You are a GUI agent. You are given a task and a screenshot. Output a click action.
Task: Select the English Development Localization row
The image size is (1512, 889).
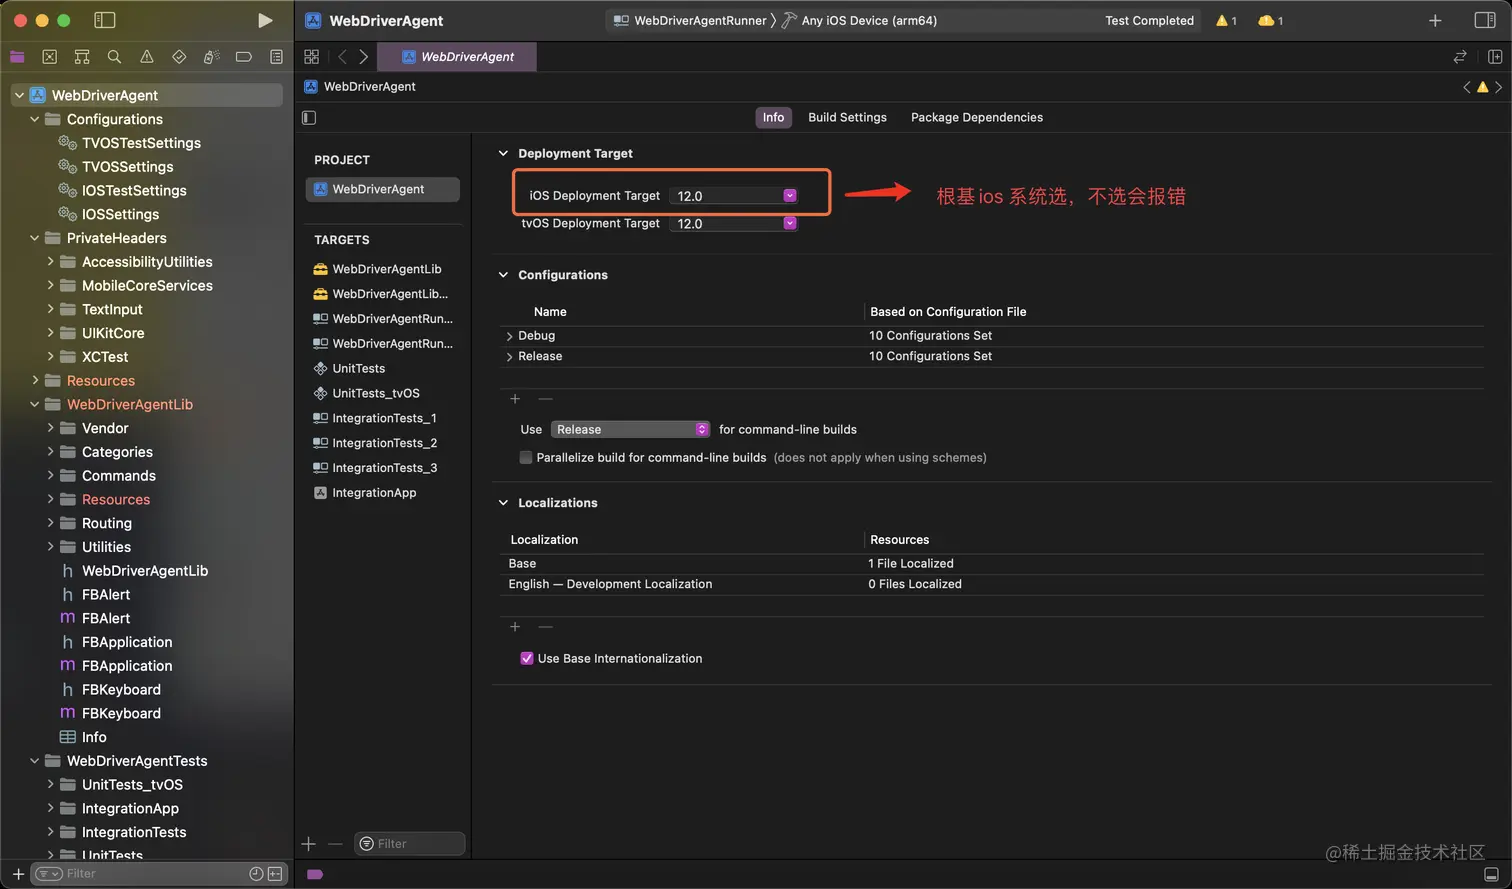(991, 584)
